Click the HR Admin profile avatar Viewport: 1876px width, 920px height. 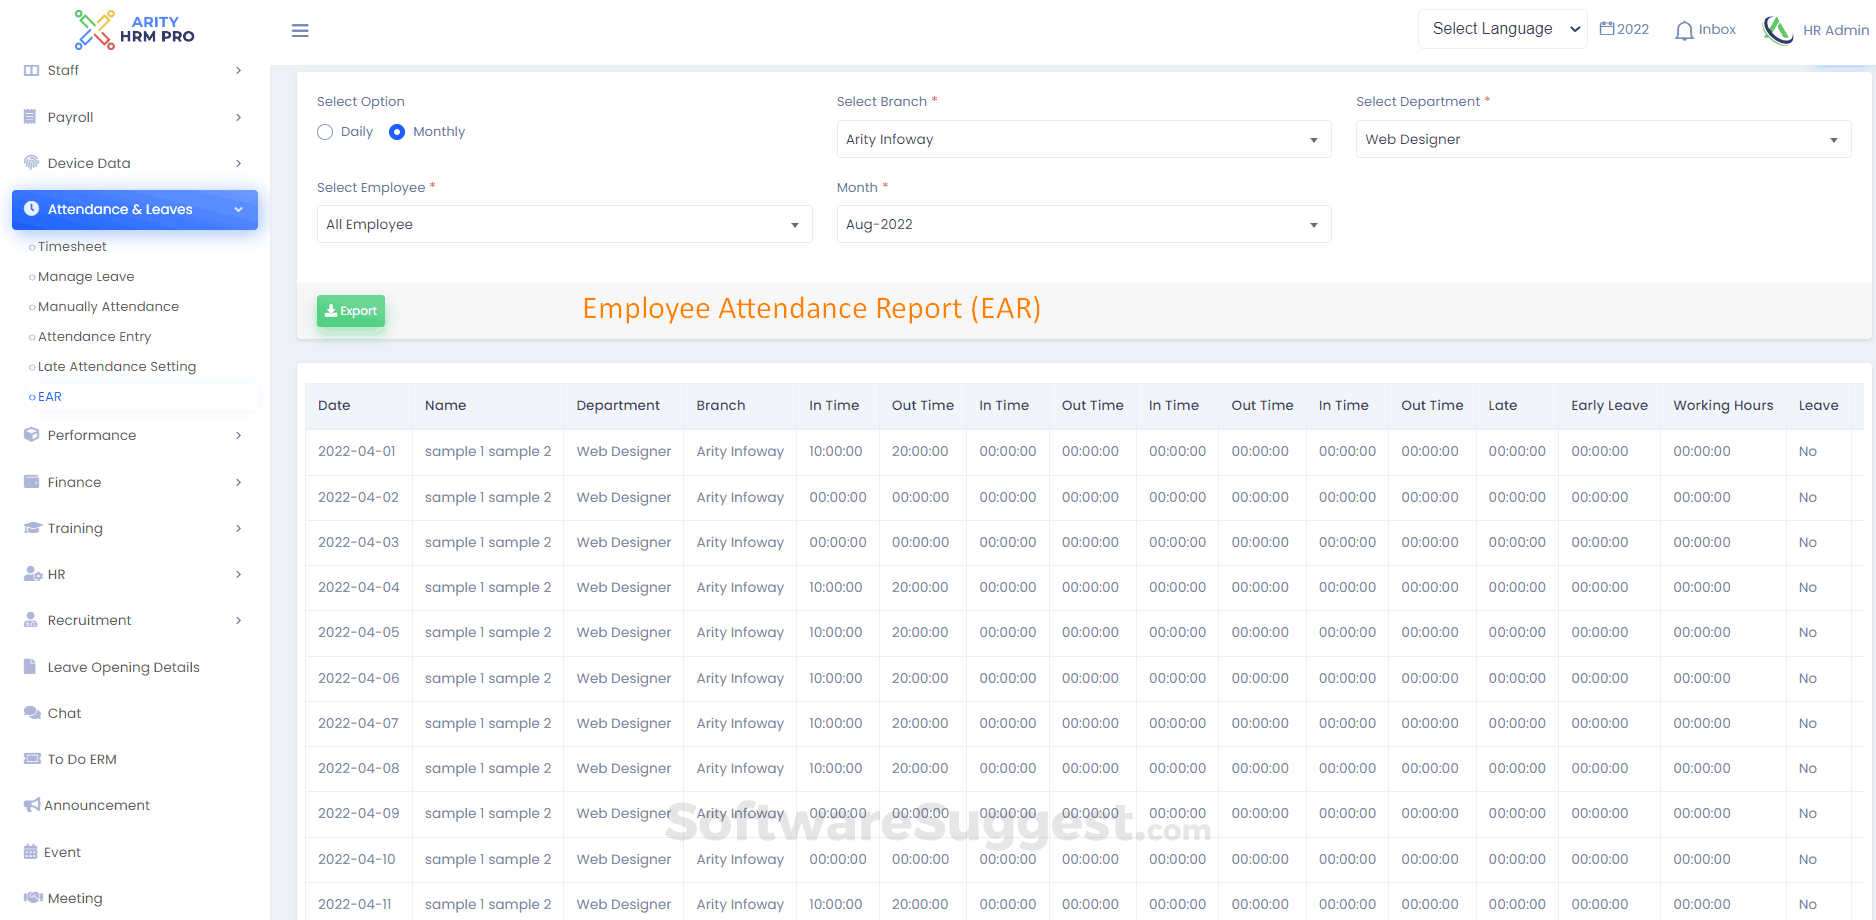pyautogui.click(x=1779, y=29)
